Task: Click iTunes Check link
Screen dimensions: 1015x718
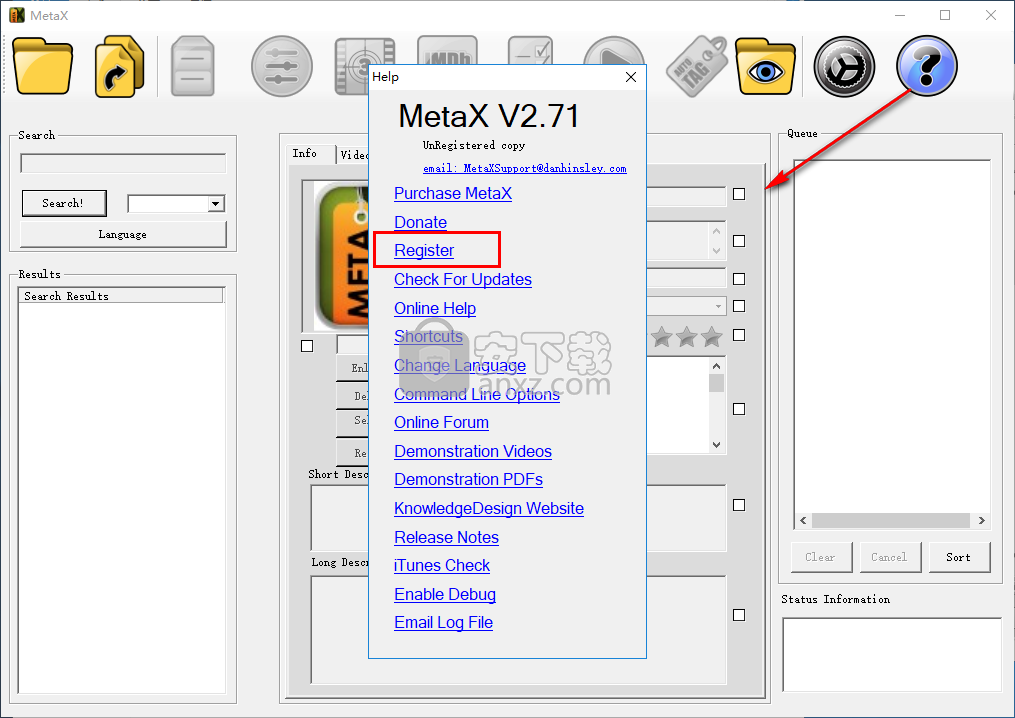Action: (x=442, y=566)
